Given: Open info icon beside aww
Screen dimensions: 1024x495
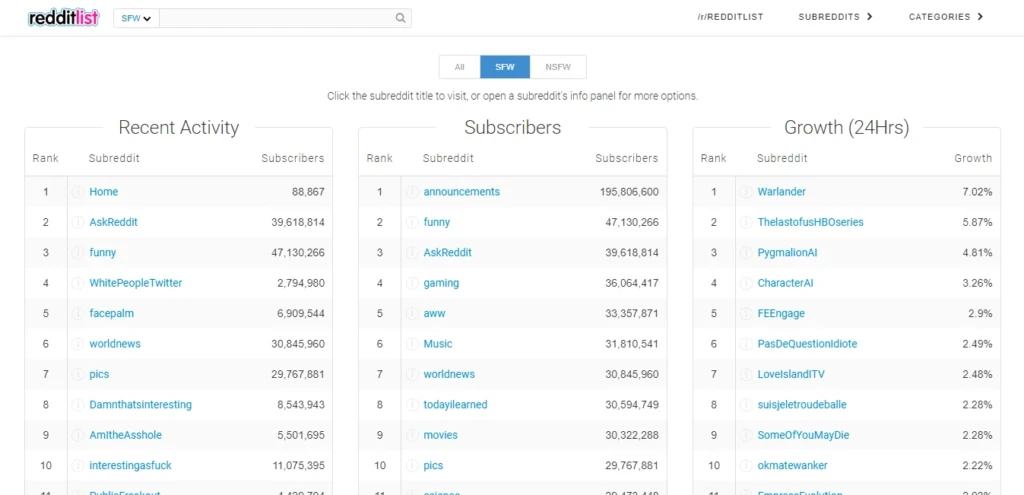Looking at the screenshot, I should pyautogui.click(x=412, y=313).
